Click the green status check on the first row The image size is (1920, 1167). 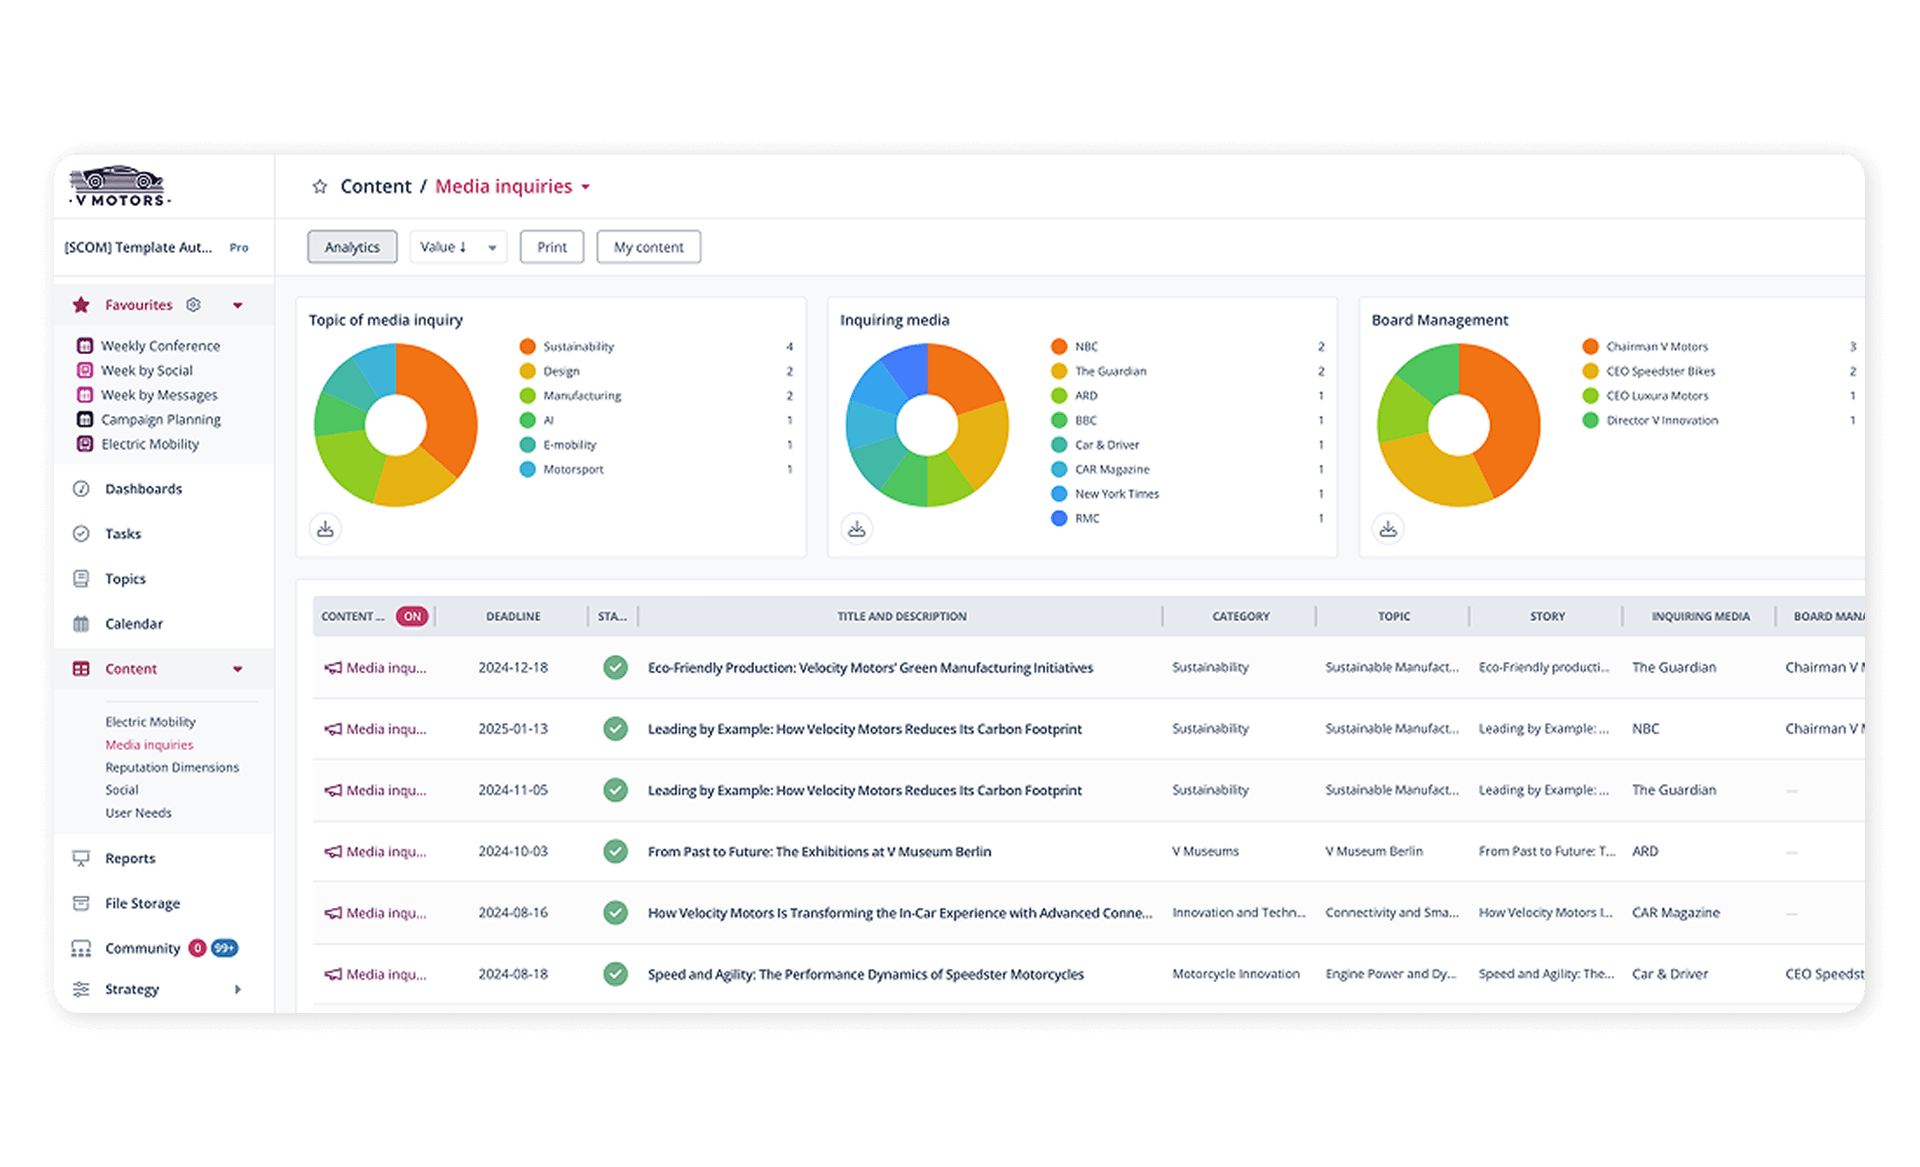(x=615, y=667)
